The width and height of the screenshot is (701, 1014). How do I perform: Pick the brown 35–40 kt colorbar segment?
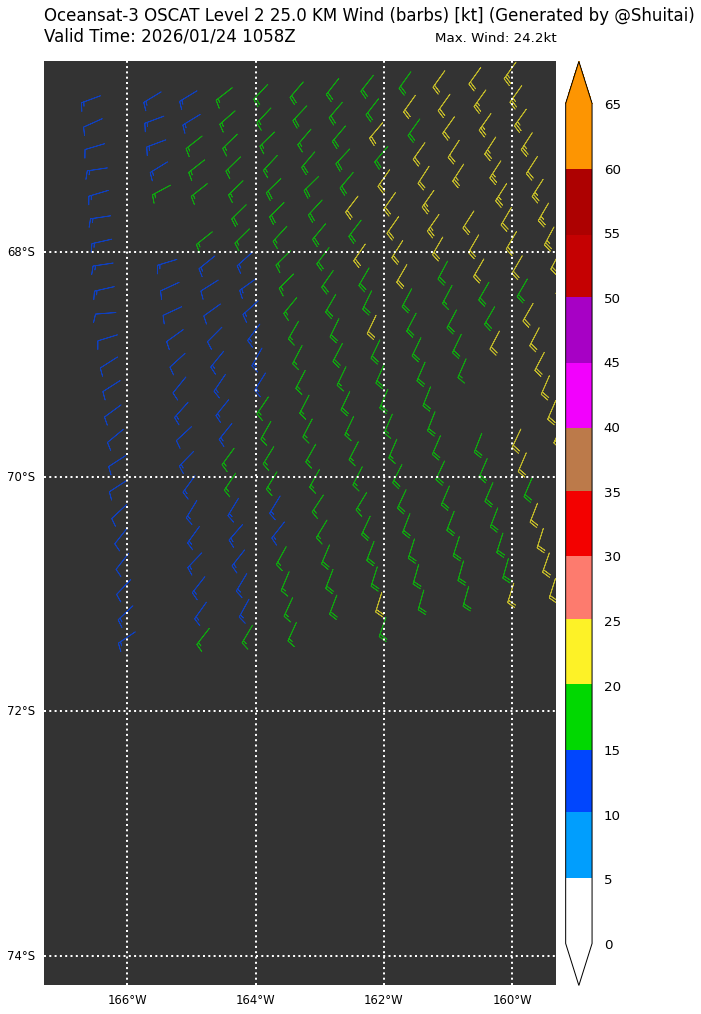coord(578,460)
